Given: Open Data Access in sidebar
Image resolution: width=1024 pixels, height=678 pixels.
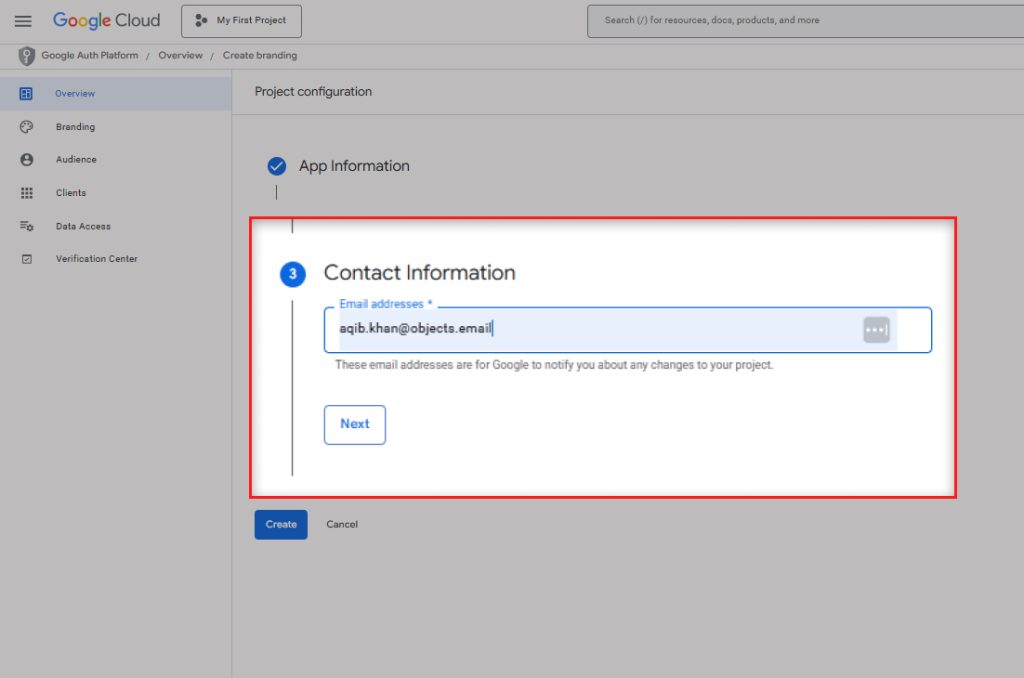Looking at the screenshot, I should [83, 227].
